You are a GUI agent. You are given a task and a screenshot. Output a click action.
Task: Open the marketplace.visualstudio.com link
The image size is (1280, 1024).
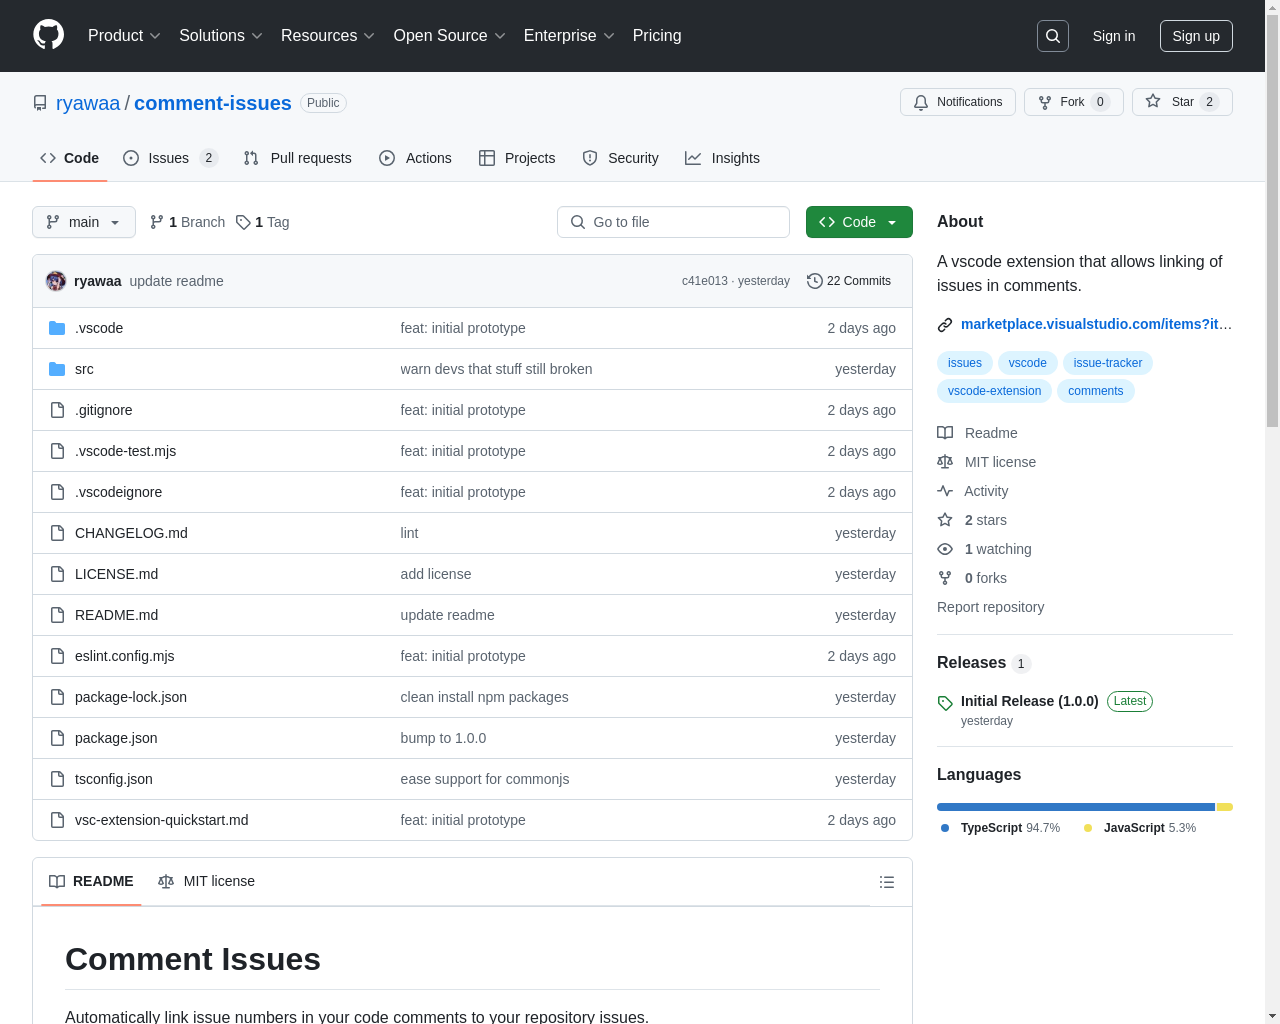pos(1096,324)
